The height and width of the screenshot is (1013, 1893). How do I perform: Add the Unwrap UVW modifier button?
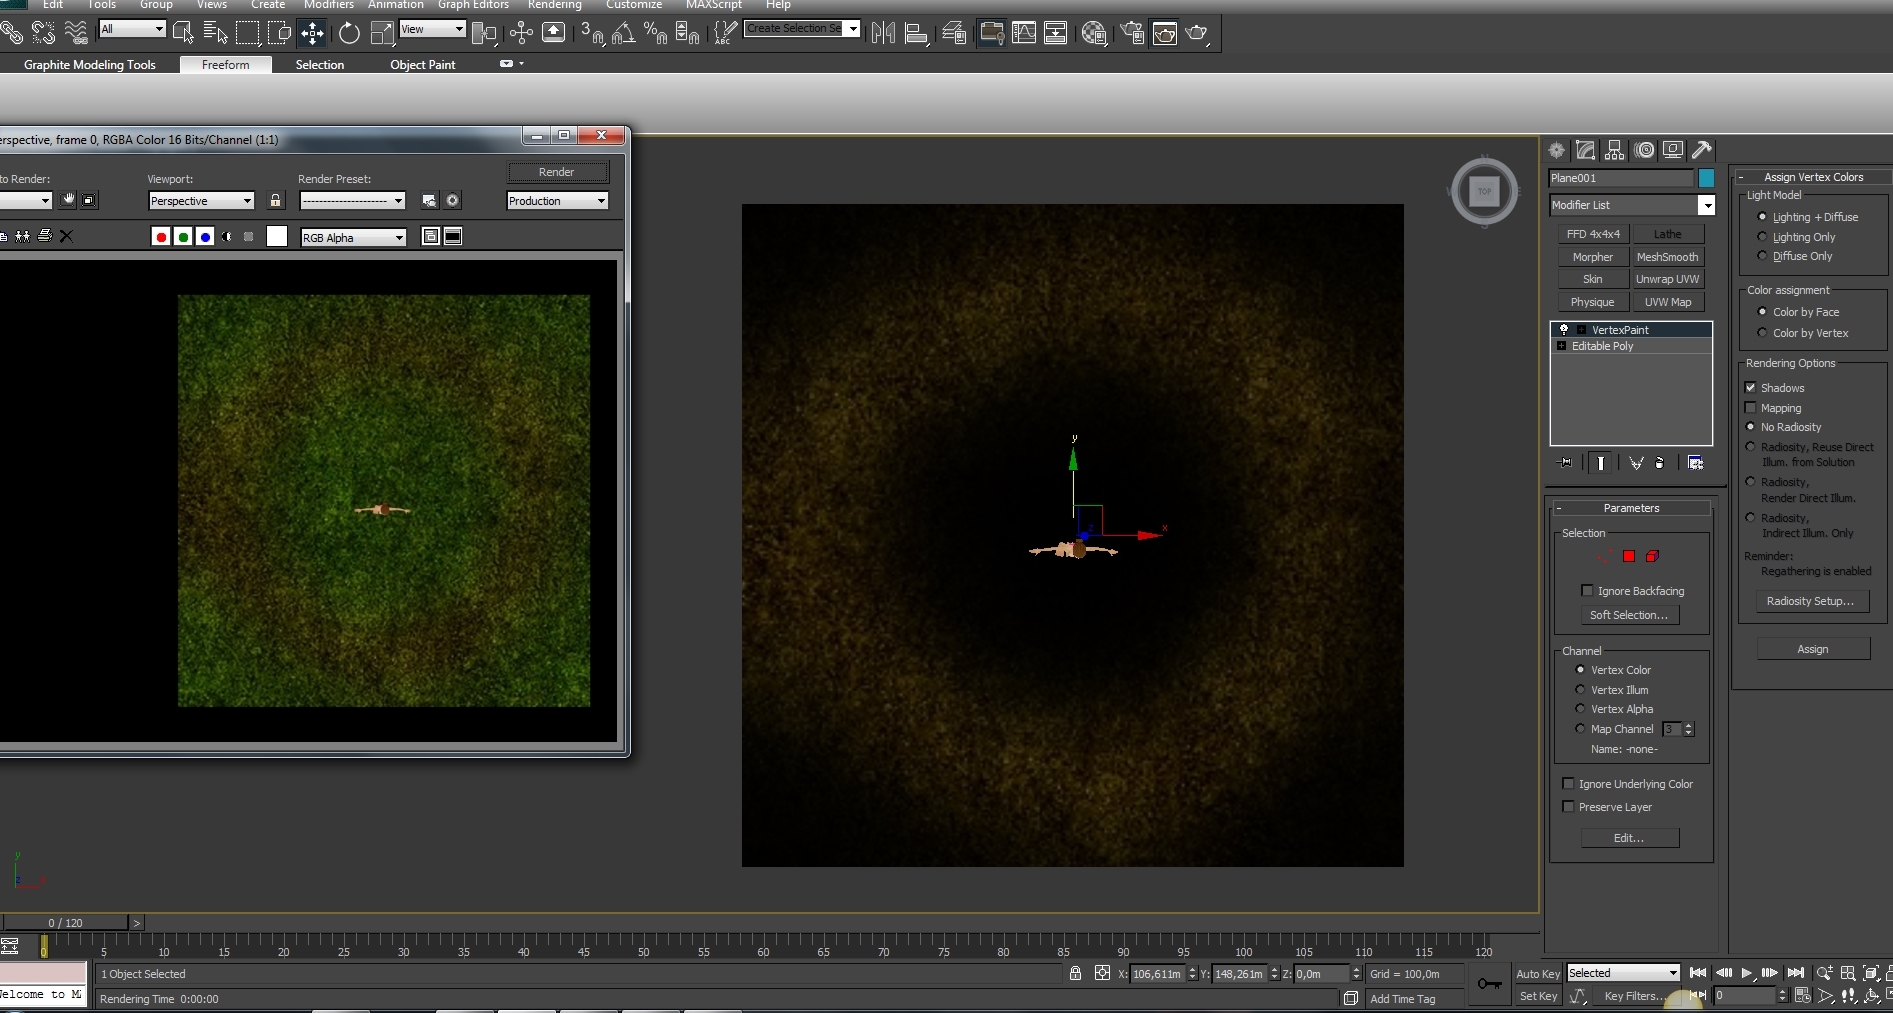click(1667, 279)
